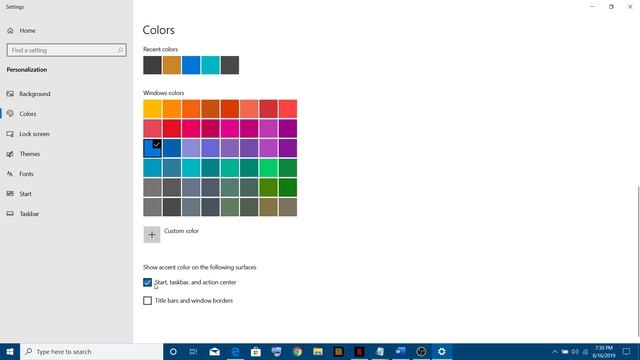Click 'Show accent color on the following surfaces' text

pyautogui.click(x=200, y=267)
